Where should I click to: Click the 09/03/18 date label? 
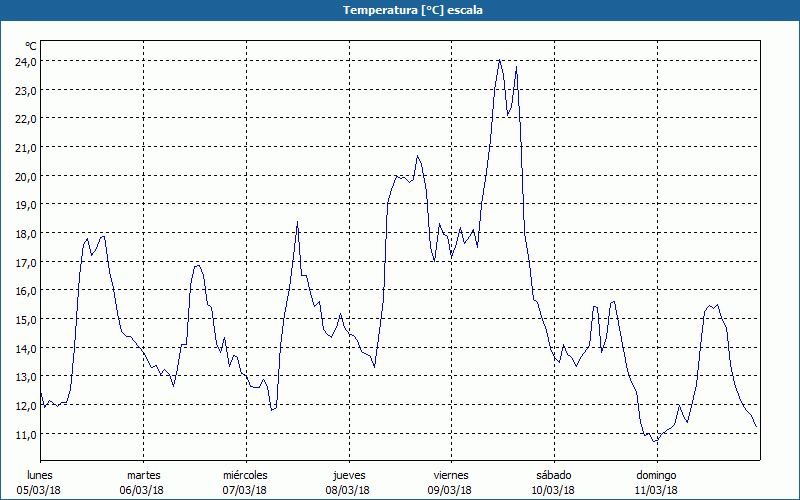[451, 490]
